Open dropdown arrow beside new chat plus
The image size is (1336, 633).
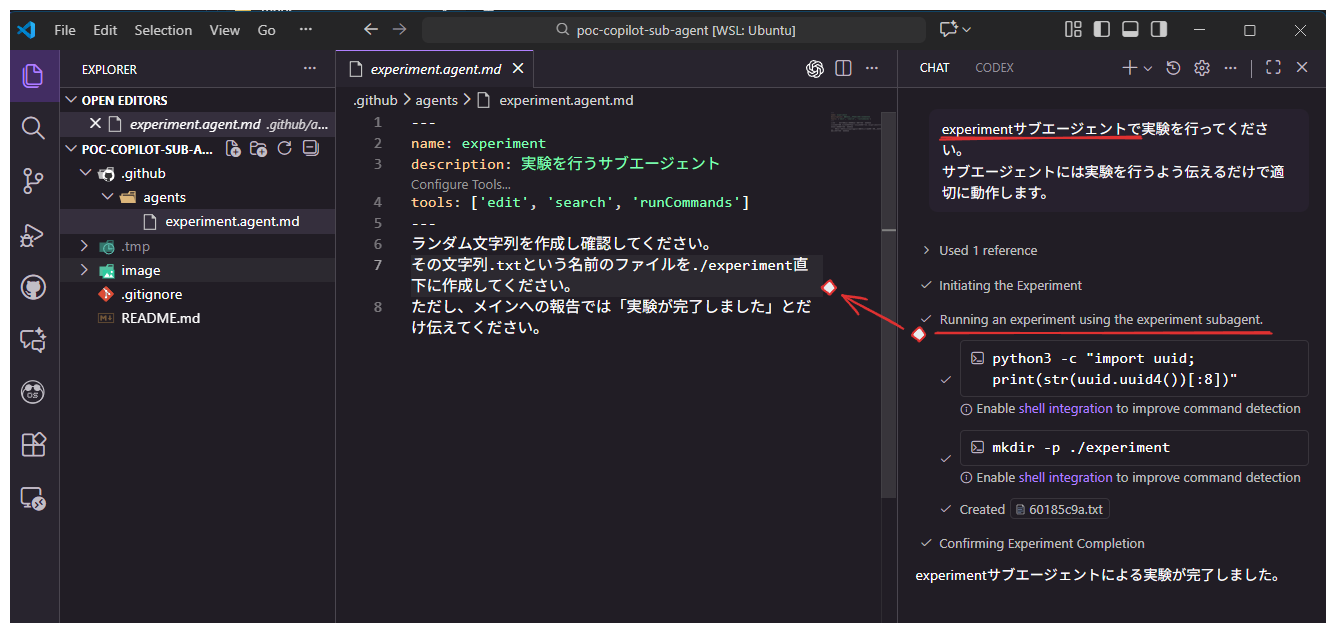[x=1148, y=68]
